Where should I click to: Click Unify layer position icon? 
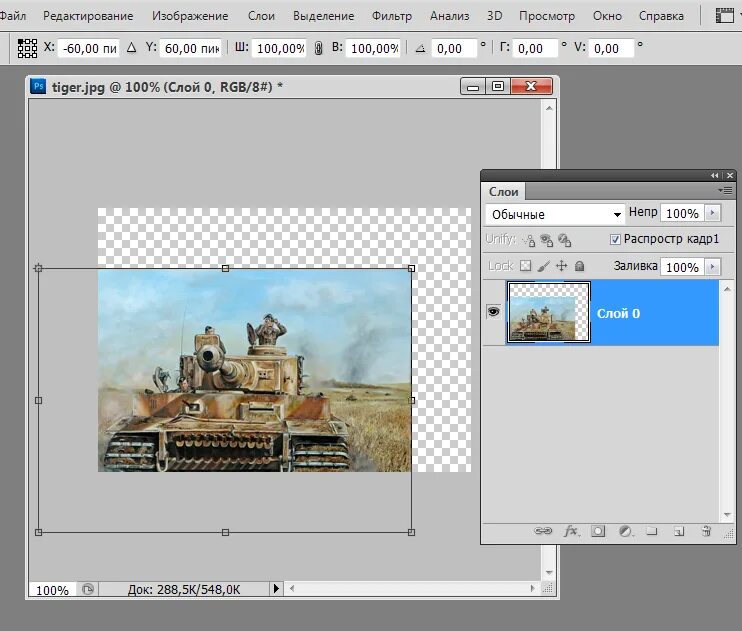528,240
